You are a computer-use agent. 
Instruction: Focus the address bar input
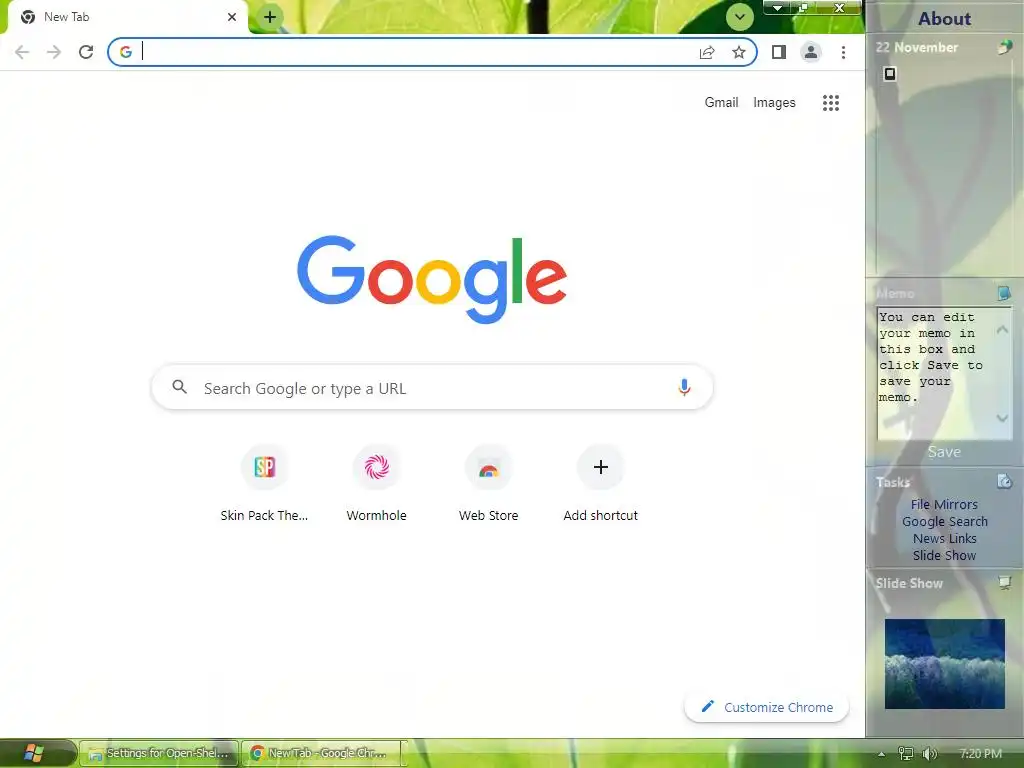(418, 52)
